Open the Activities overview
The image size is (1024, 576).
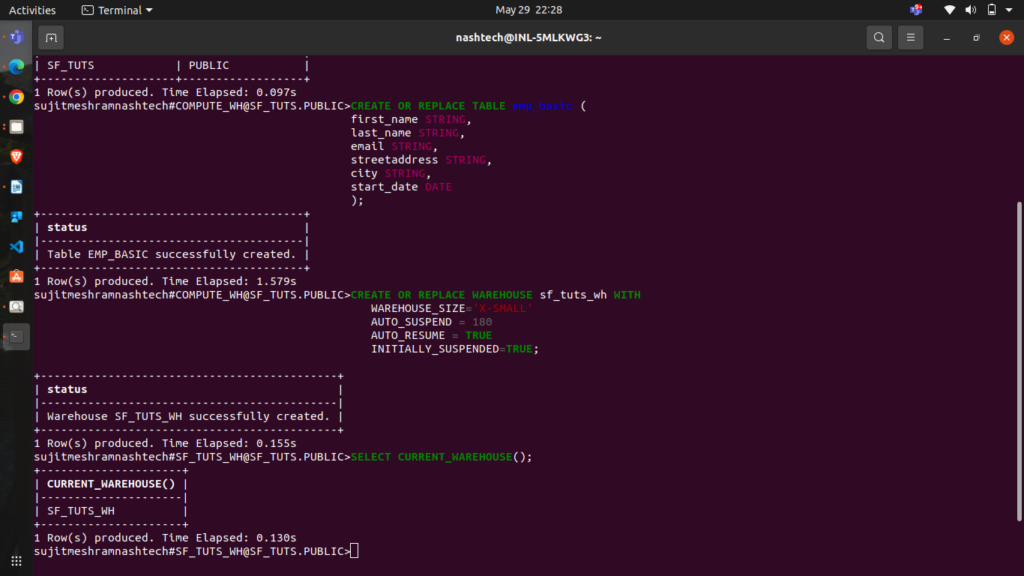pos(31,10)
